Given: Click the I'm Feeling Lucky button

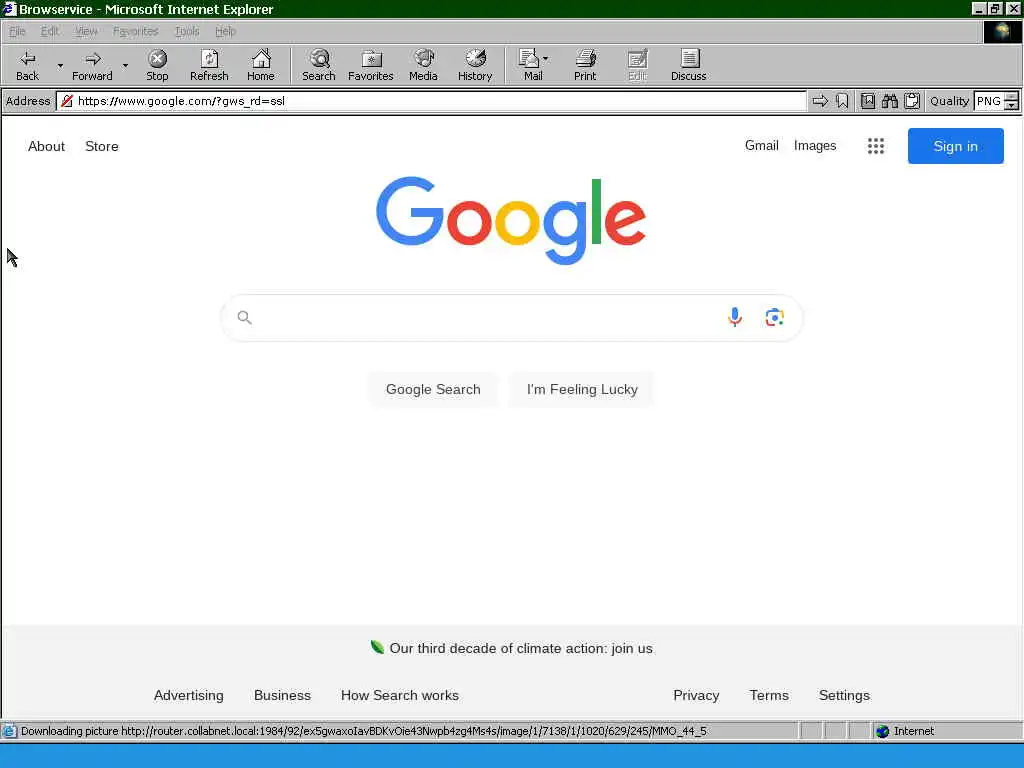Looking at the screenshot, I should point(582,389).
